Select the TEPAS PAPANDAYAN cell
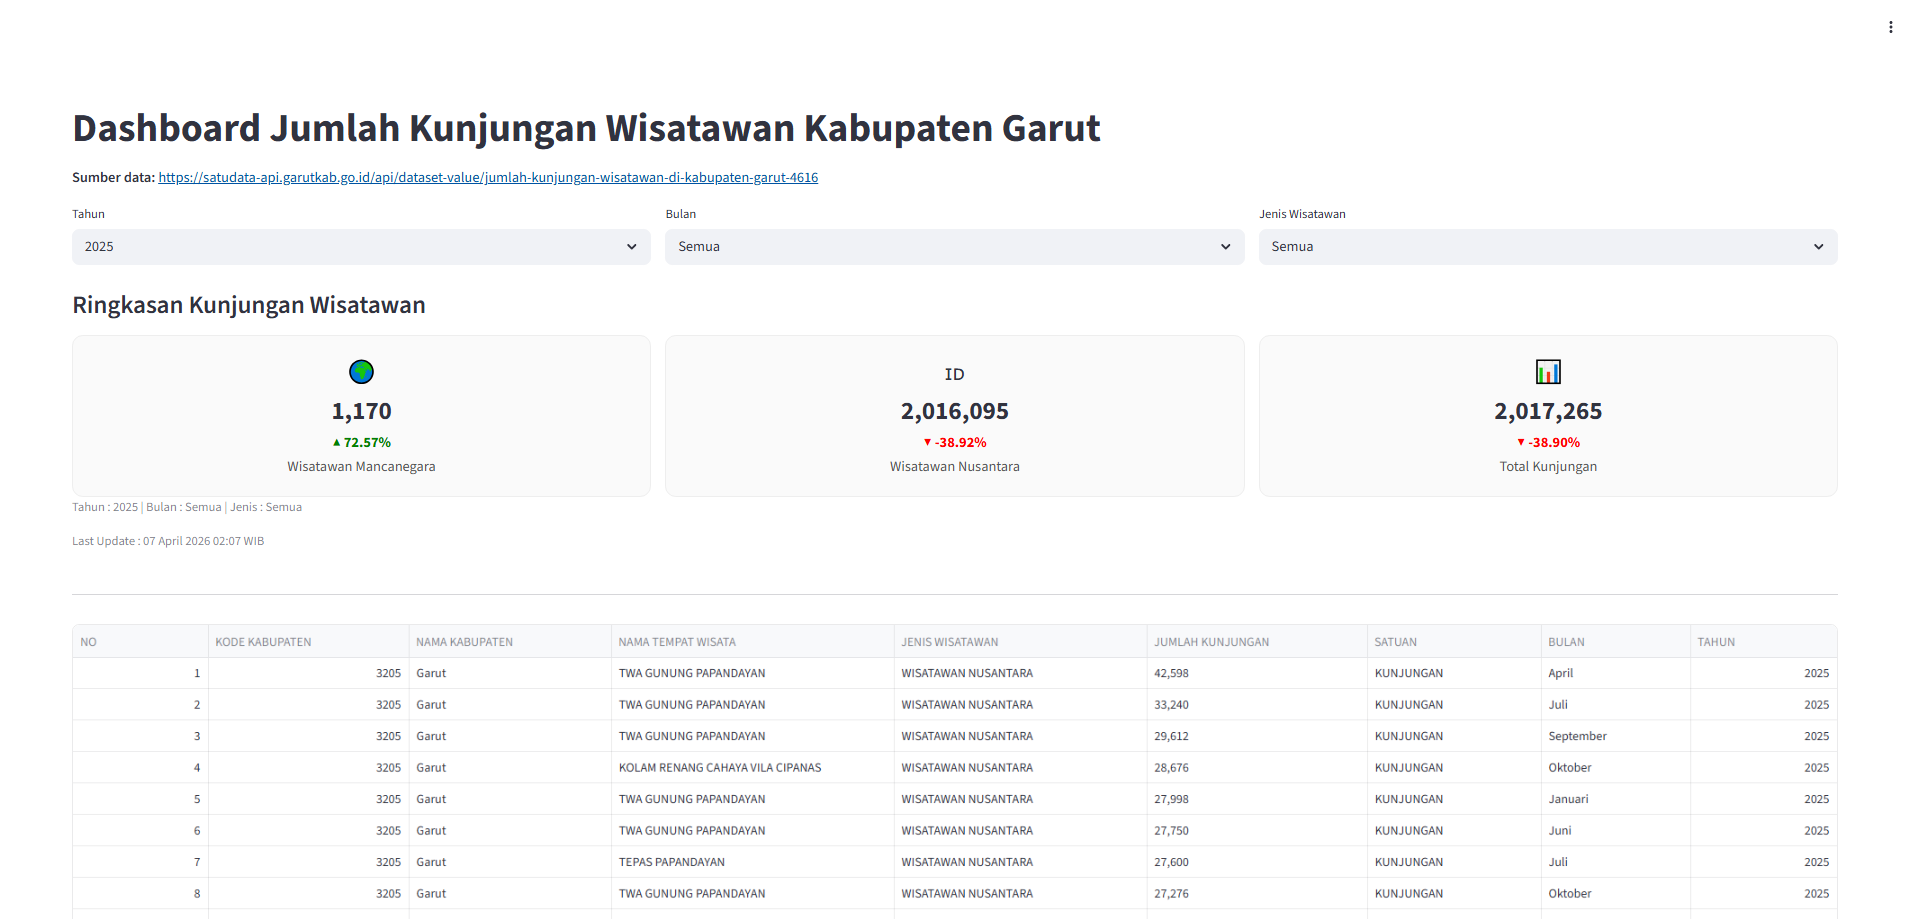 [752, 862]
